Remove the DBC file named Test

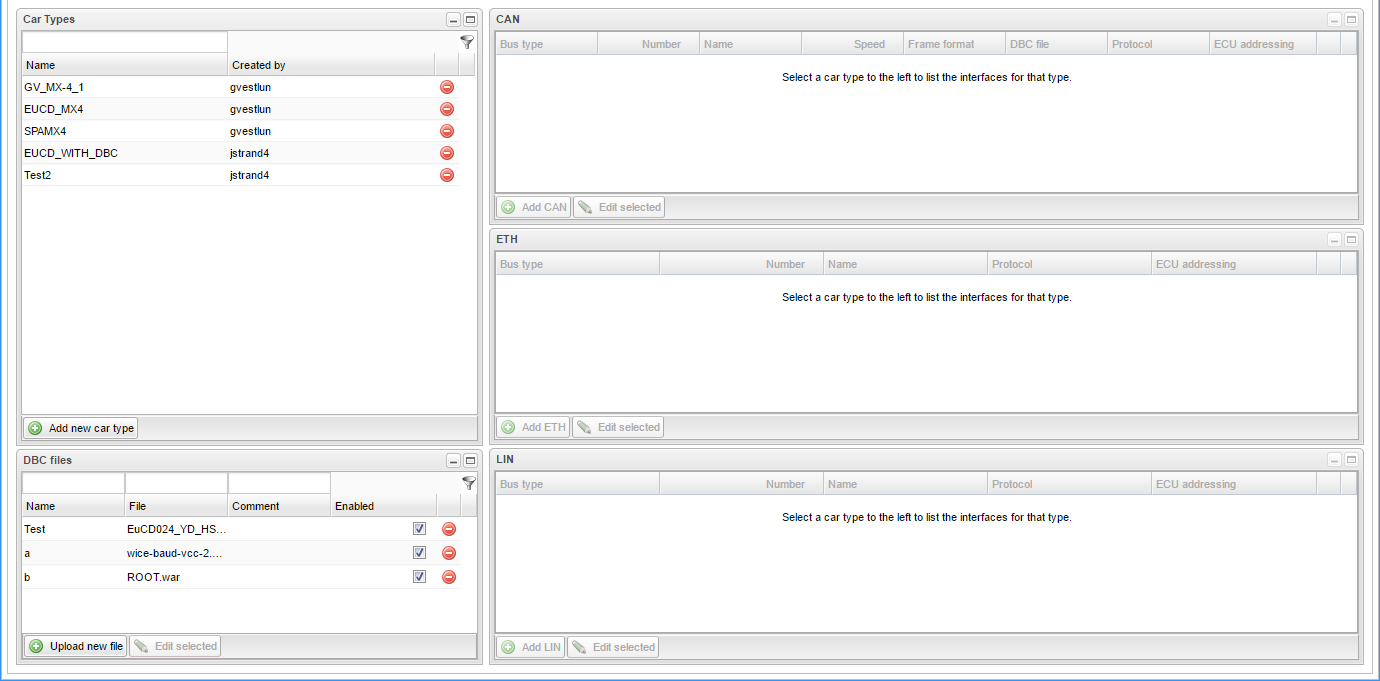click(449, 529)
